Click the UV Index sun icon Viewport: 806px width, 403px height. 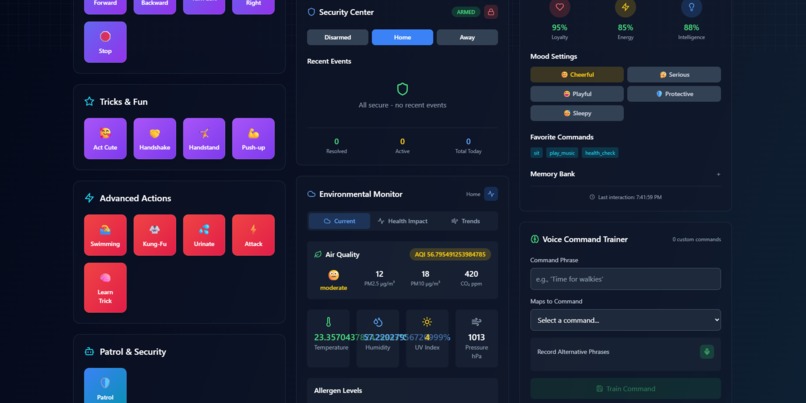tap(427, 322)
